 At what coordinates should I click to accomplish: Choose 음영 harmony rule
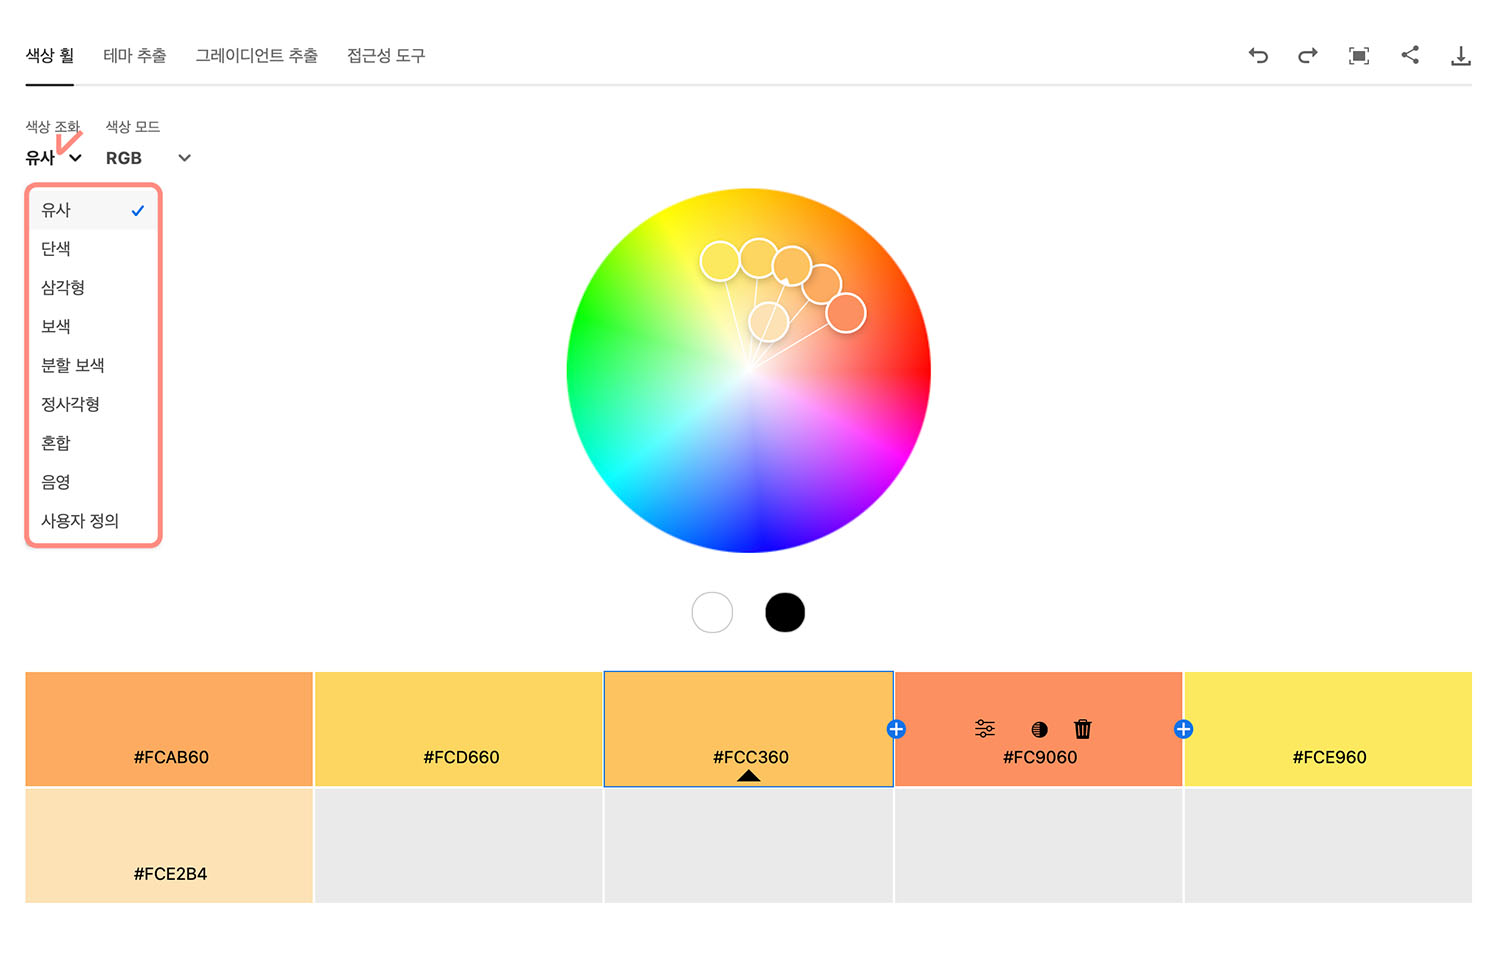pyautogui.click(x=93, y=482)
